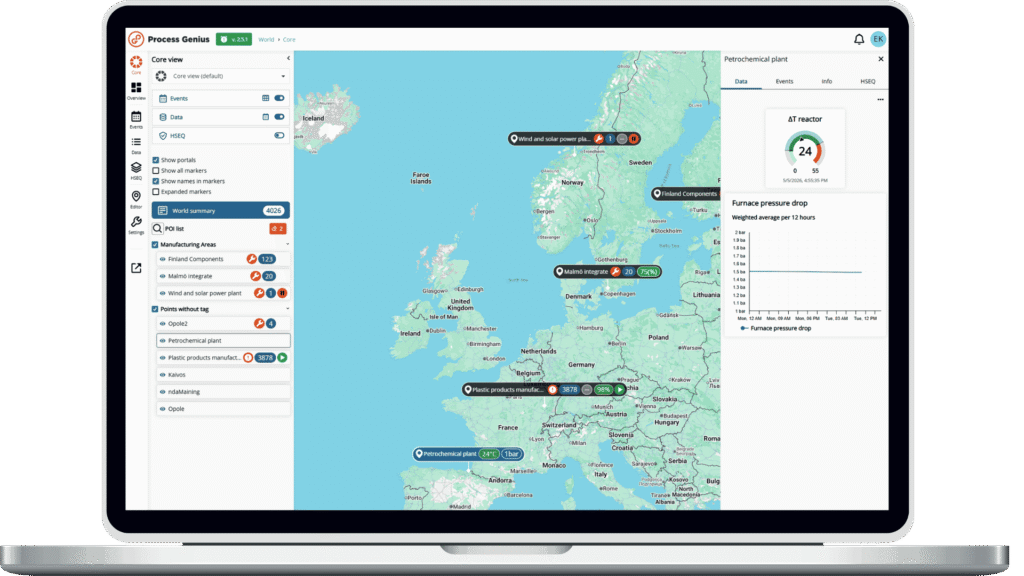
Task: Open the notifications bell
Action: (x=859, y=39)
